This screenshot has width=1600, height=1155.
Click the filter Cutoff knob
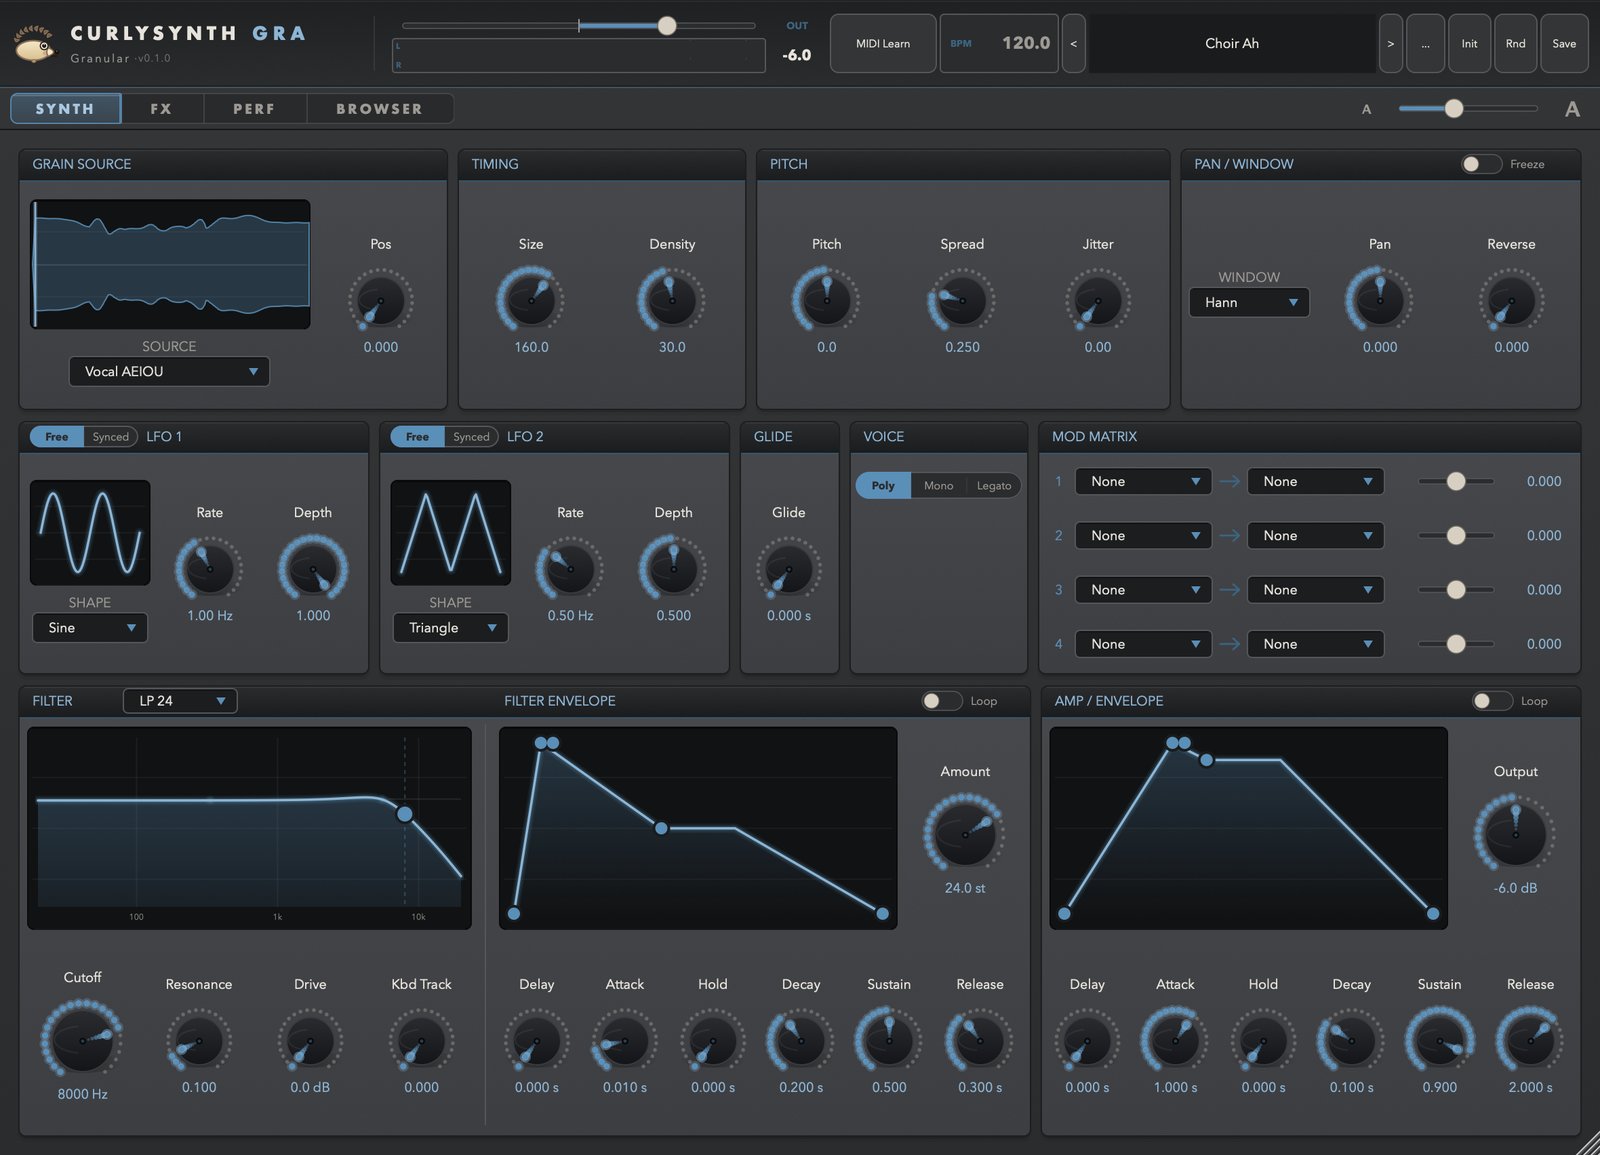pyautogui.click(x=82, y=1040)
